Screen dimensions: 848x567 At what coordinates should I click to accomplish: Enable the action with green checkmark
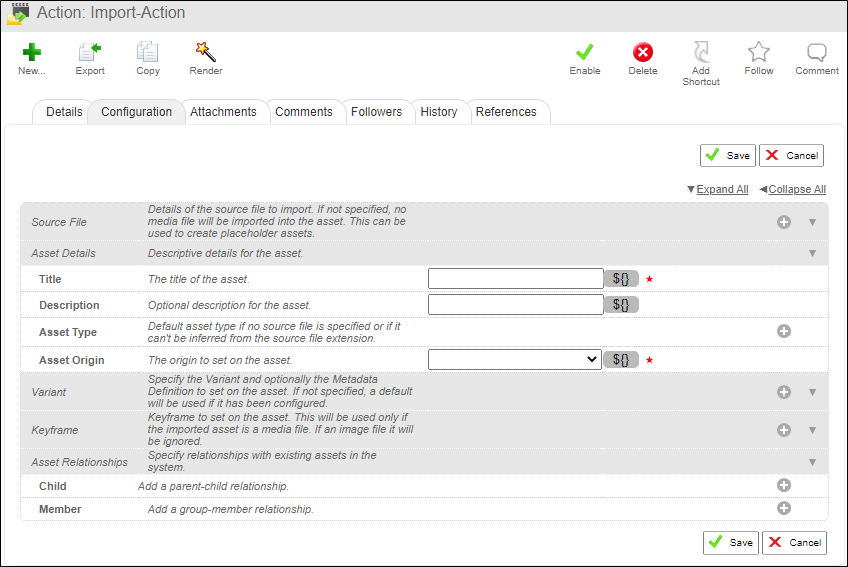coord(585,54)
